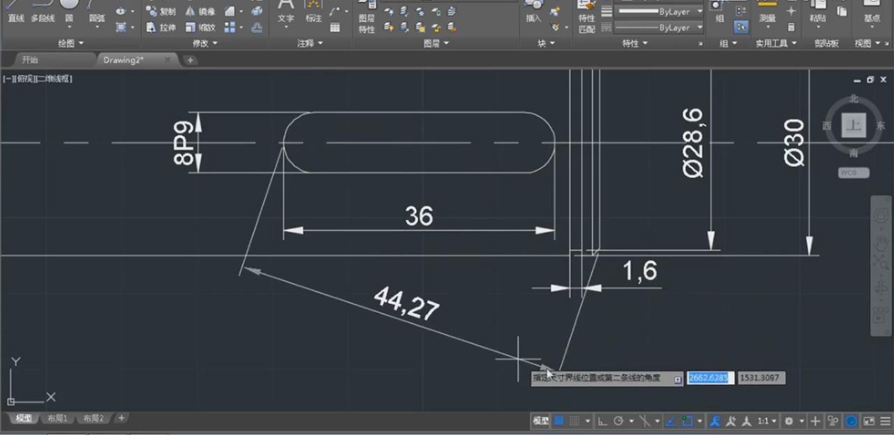
Task: Click the 模型 space status button
Action: click(x=540, y=421)
